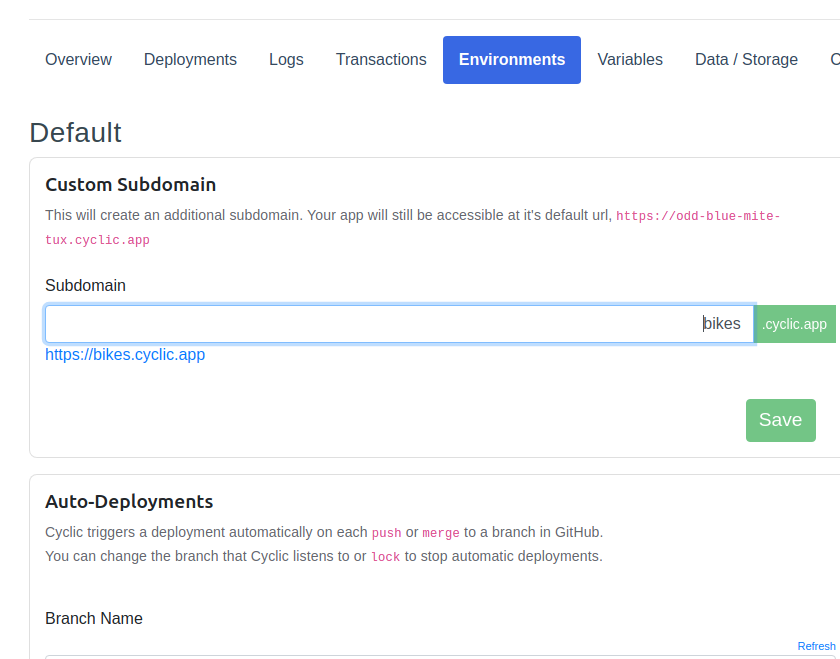Select the lock keyword in the description
Screen dimensions: 840x659
[x=384, y=556]
